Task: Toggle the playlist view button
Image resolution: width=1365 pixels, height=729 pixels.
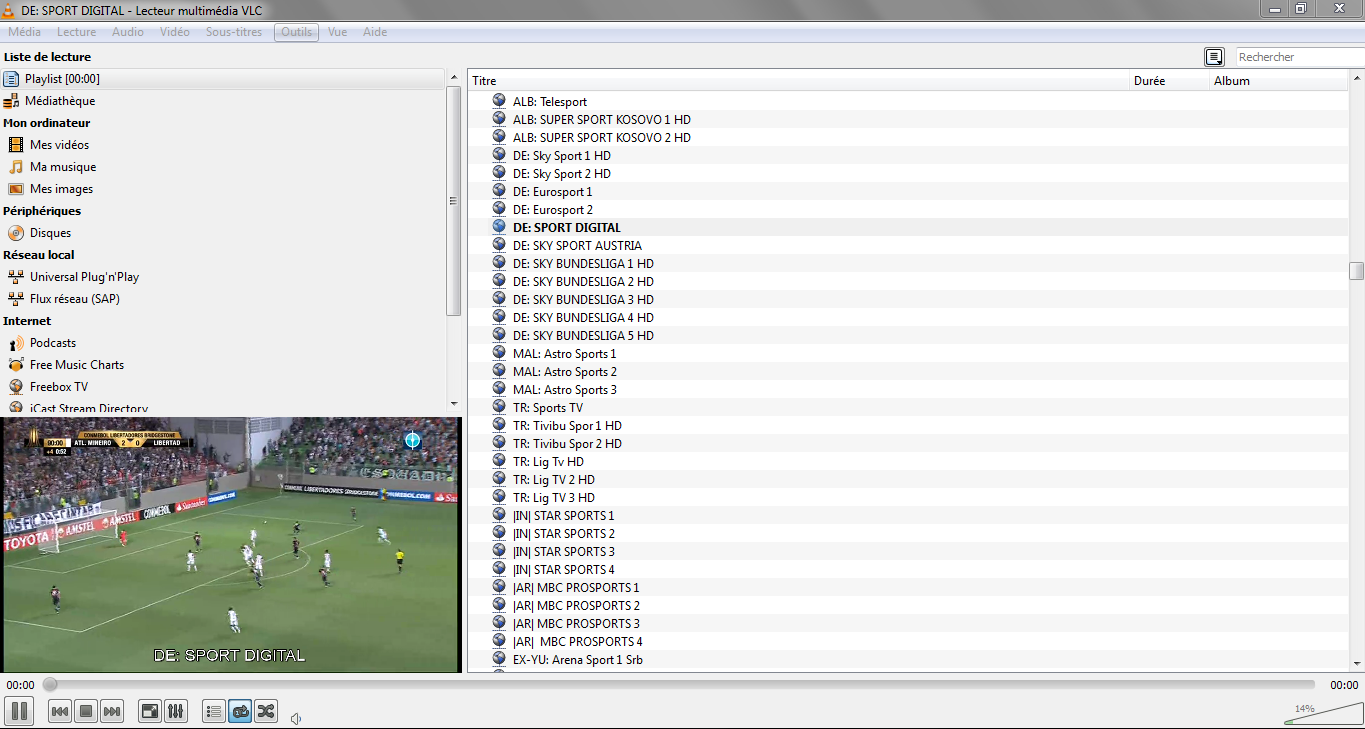Action: click(x=214, y=711)
